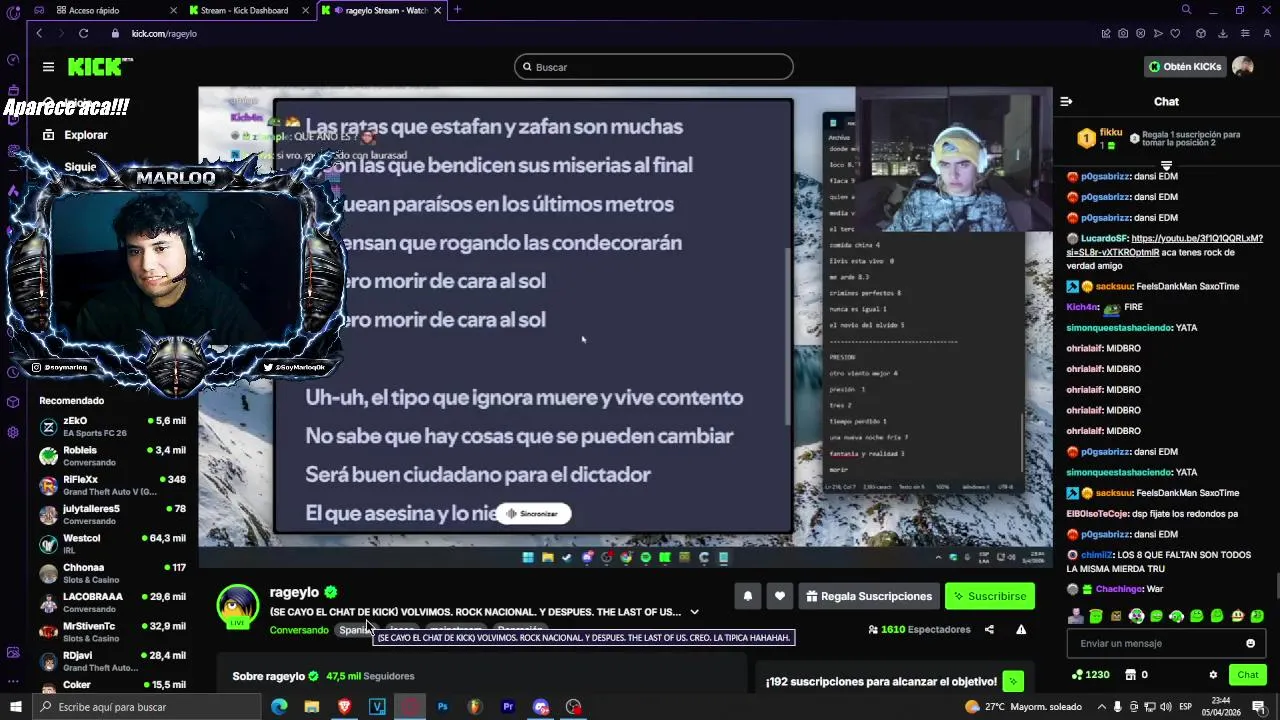The width and height of the screenshot is (1280, 720).
Task: Click the subscription goal green button
Action: pyautogui.click(x=1013, y=682)
